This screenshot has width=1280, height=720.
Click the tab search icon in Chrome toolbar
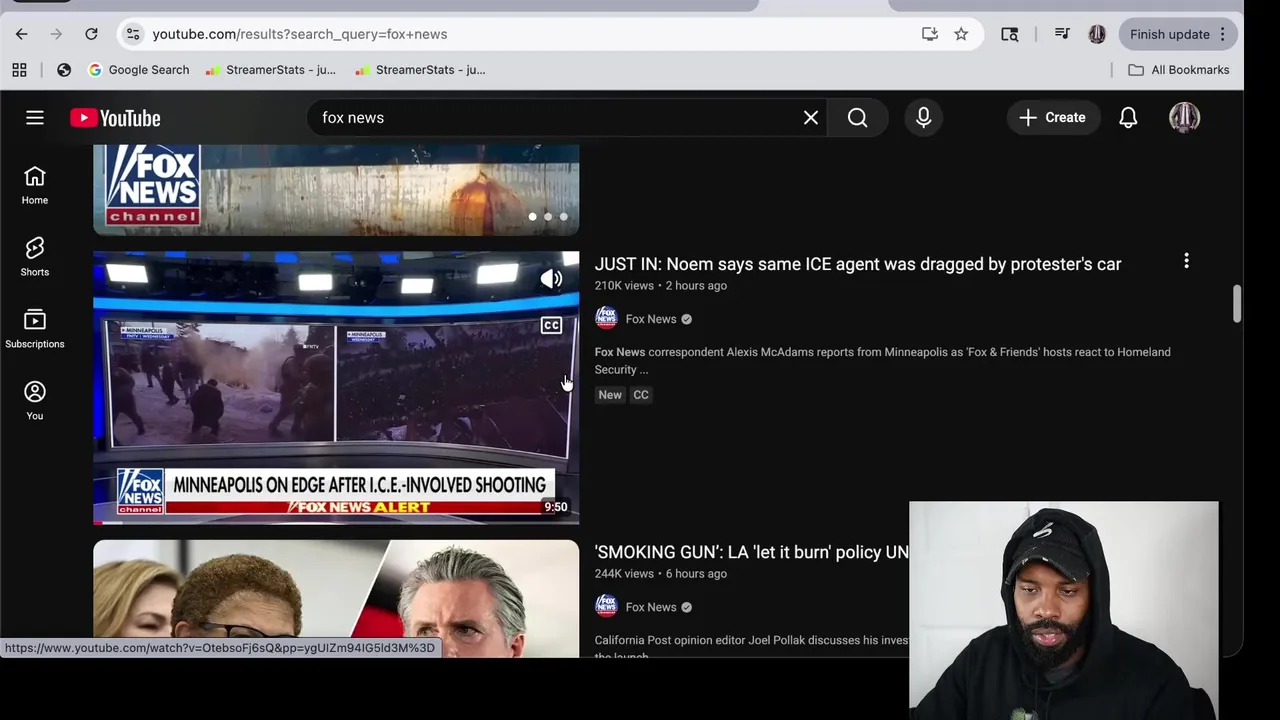[1010, 34]
